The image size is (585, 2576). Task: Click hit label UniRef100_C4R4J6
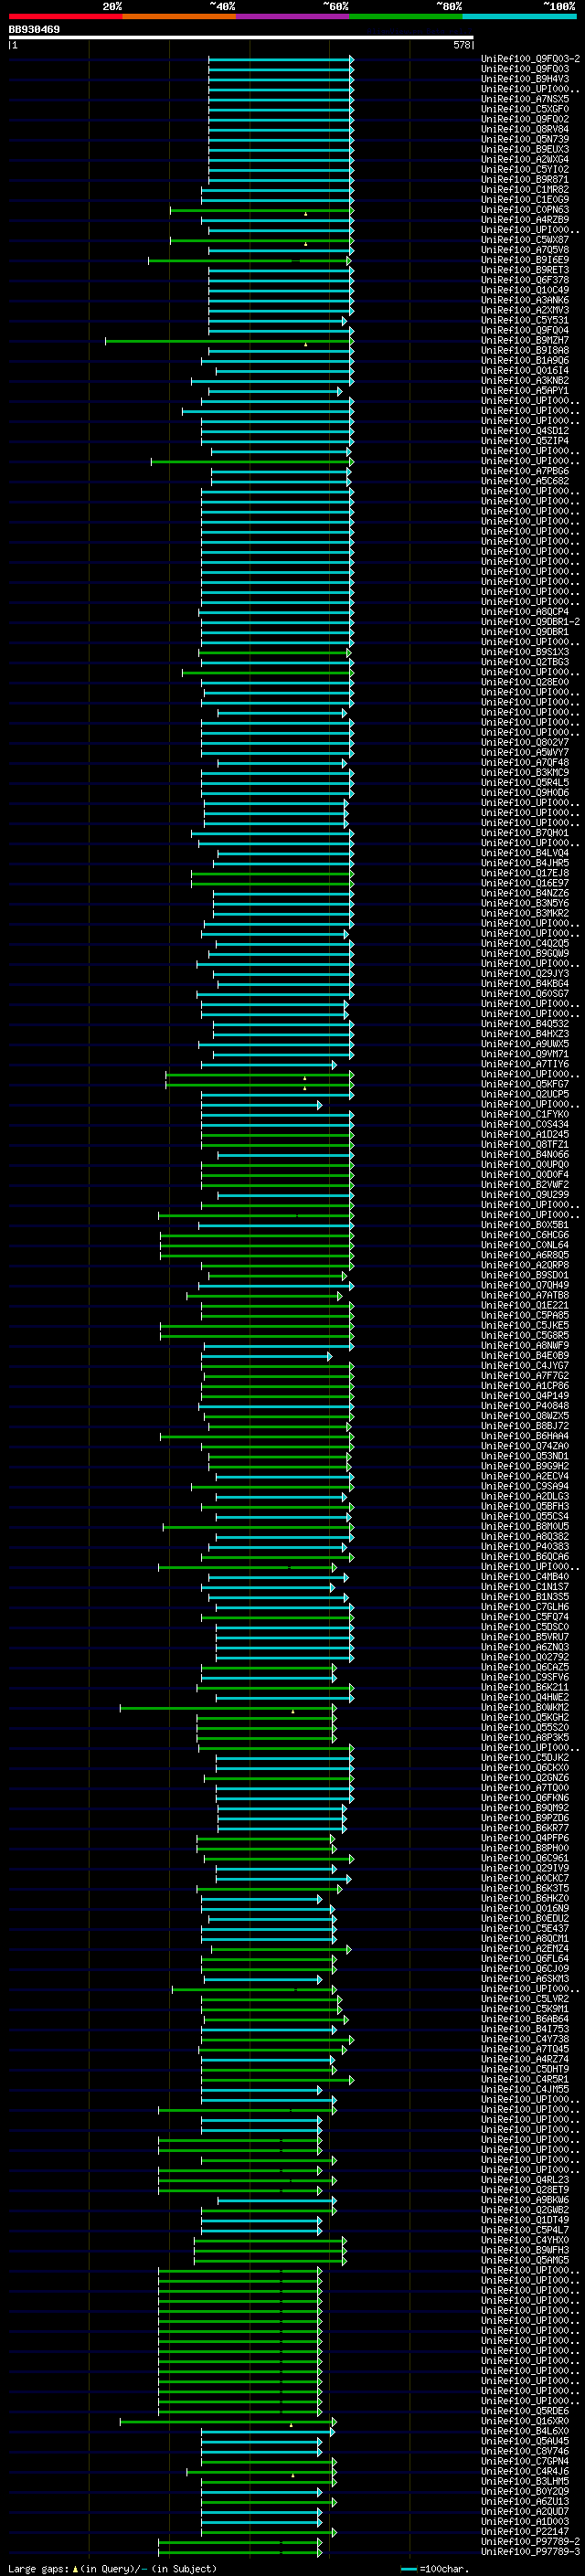pos(525,2471)
